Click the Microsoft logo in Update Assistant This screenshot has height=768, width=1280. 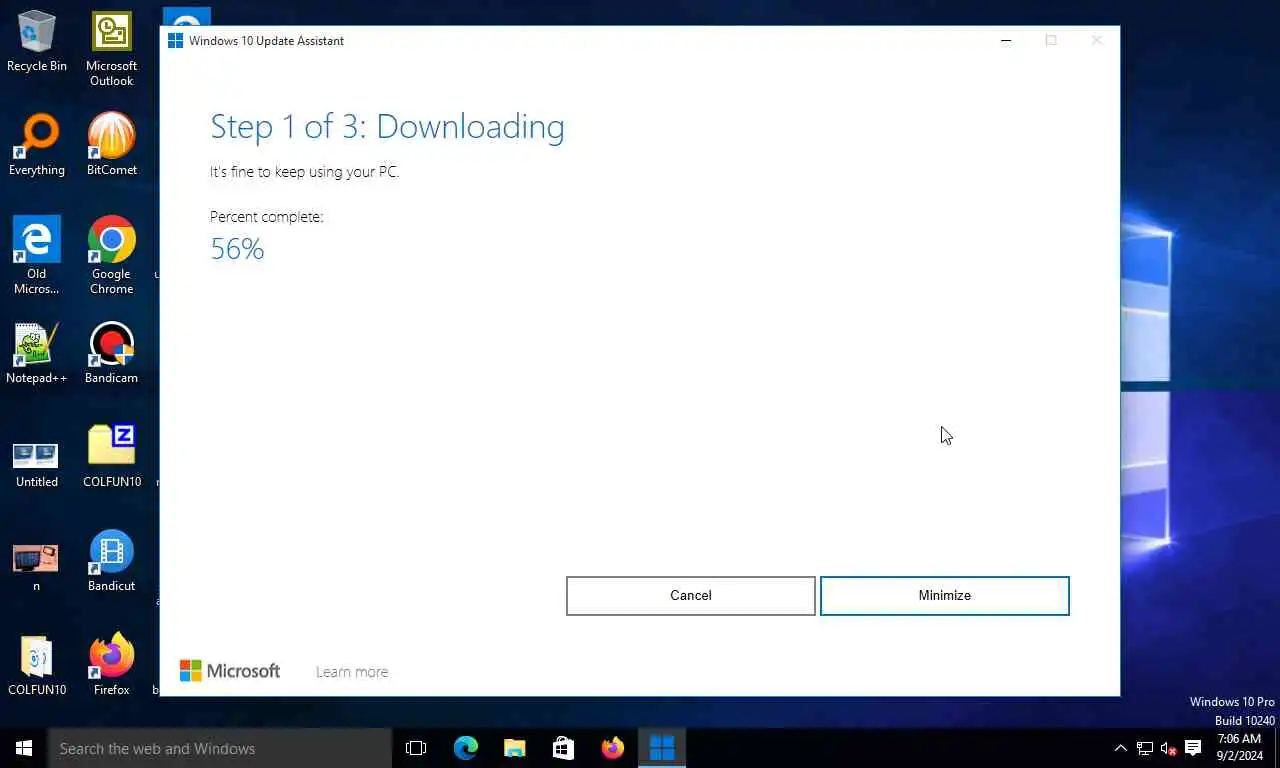230,671
